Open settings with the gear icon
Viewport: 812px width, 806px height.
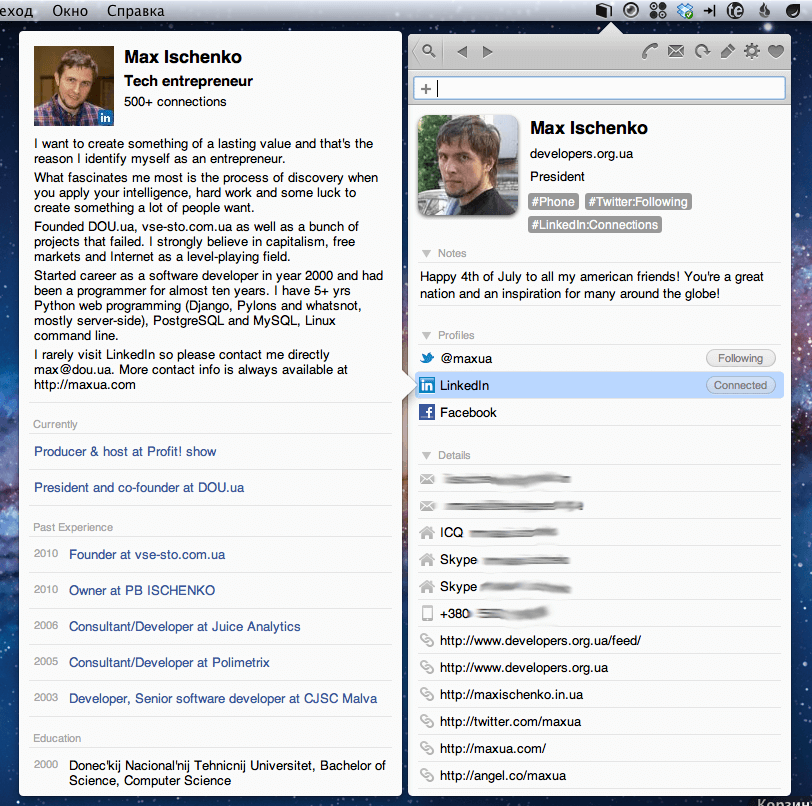click(751, 51)
